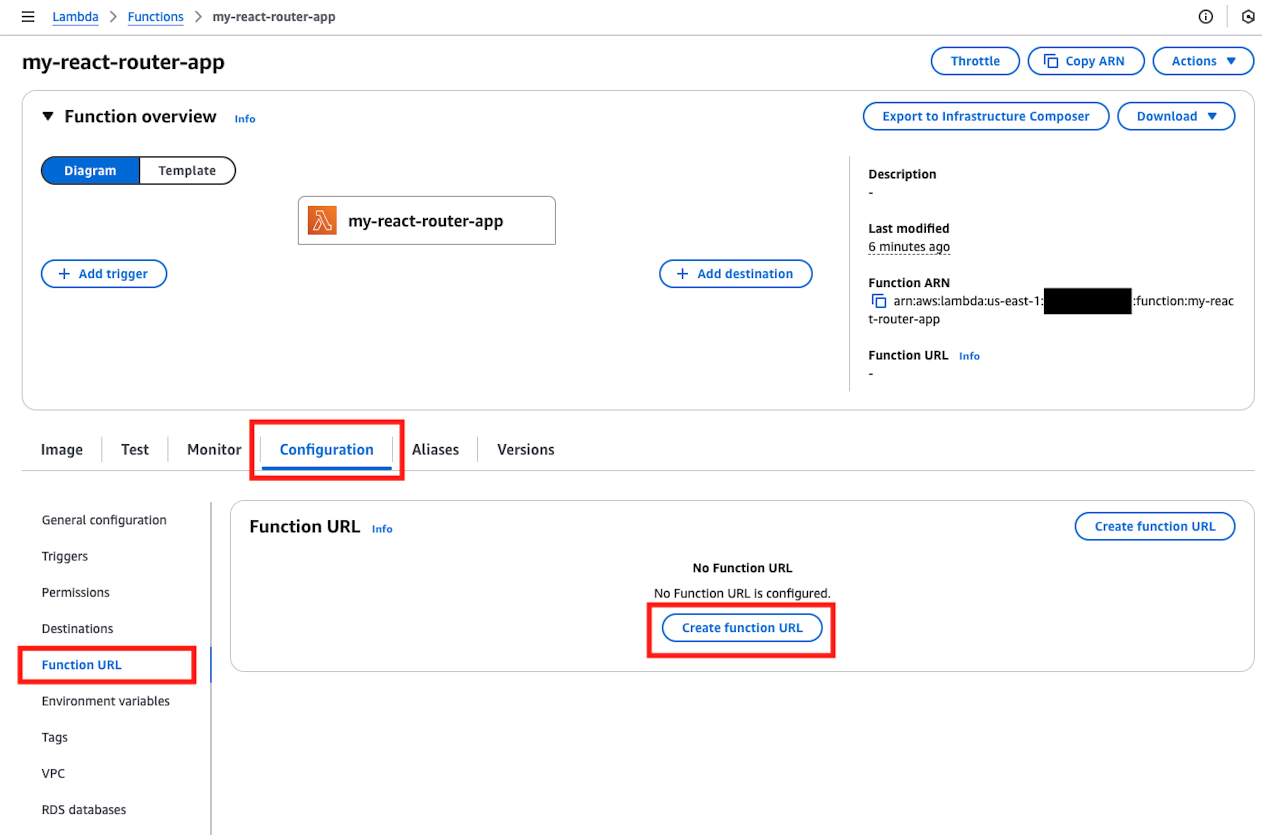Select Environment variables in sidebar

106,701
